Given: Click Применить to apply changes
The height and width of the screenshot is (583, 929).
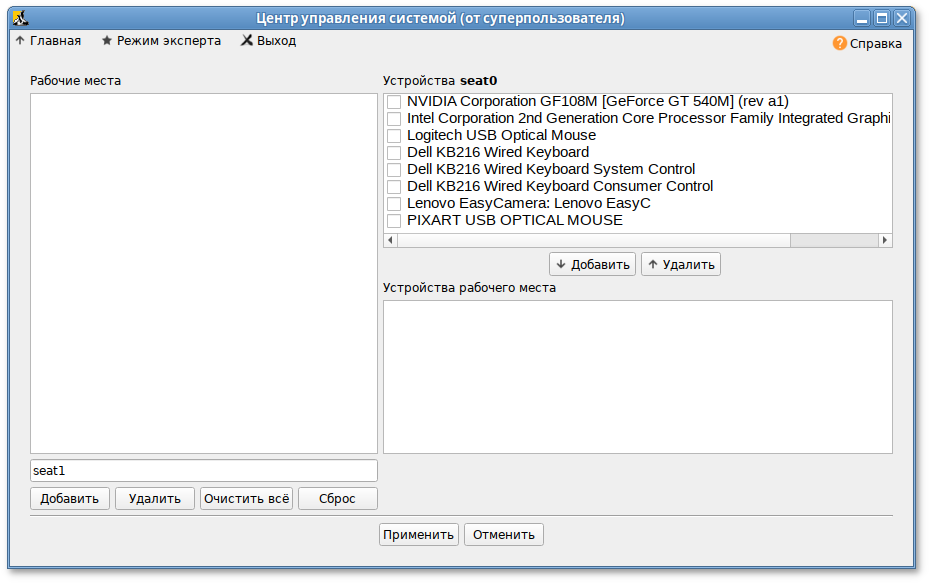Looking at the screenshot, I should click(x=418, y=535).
